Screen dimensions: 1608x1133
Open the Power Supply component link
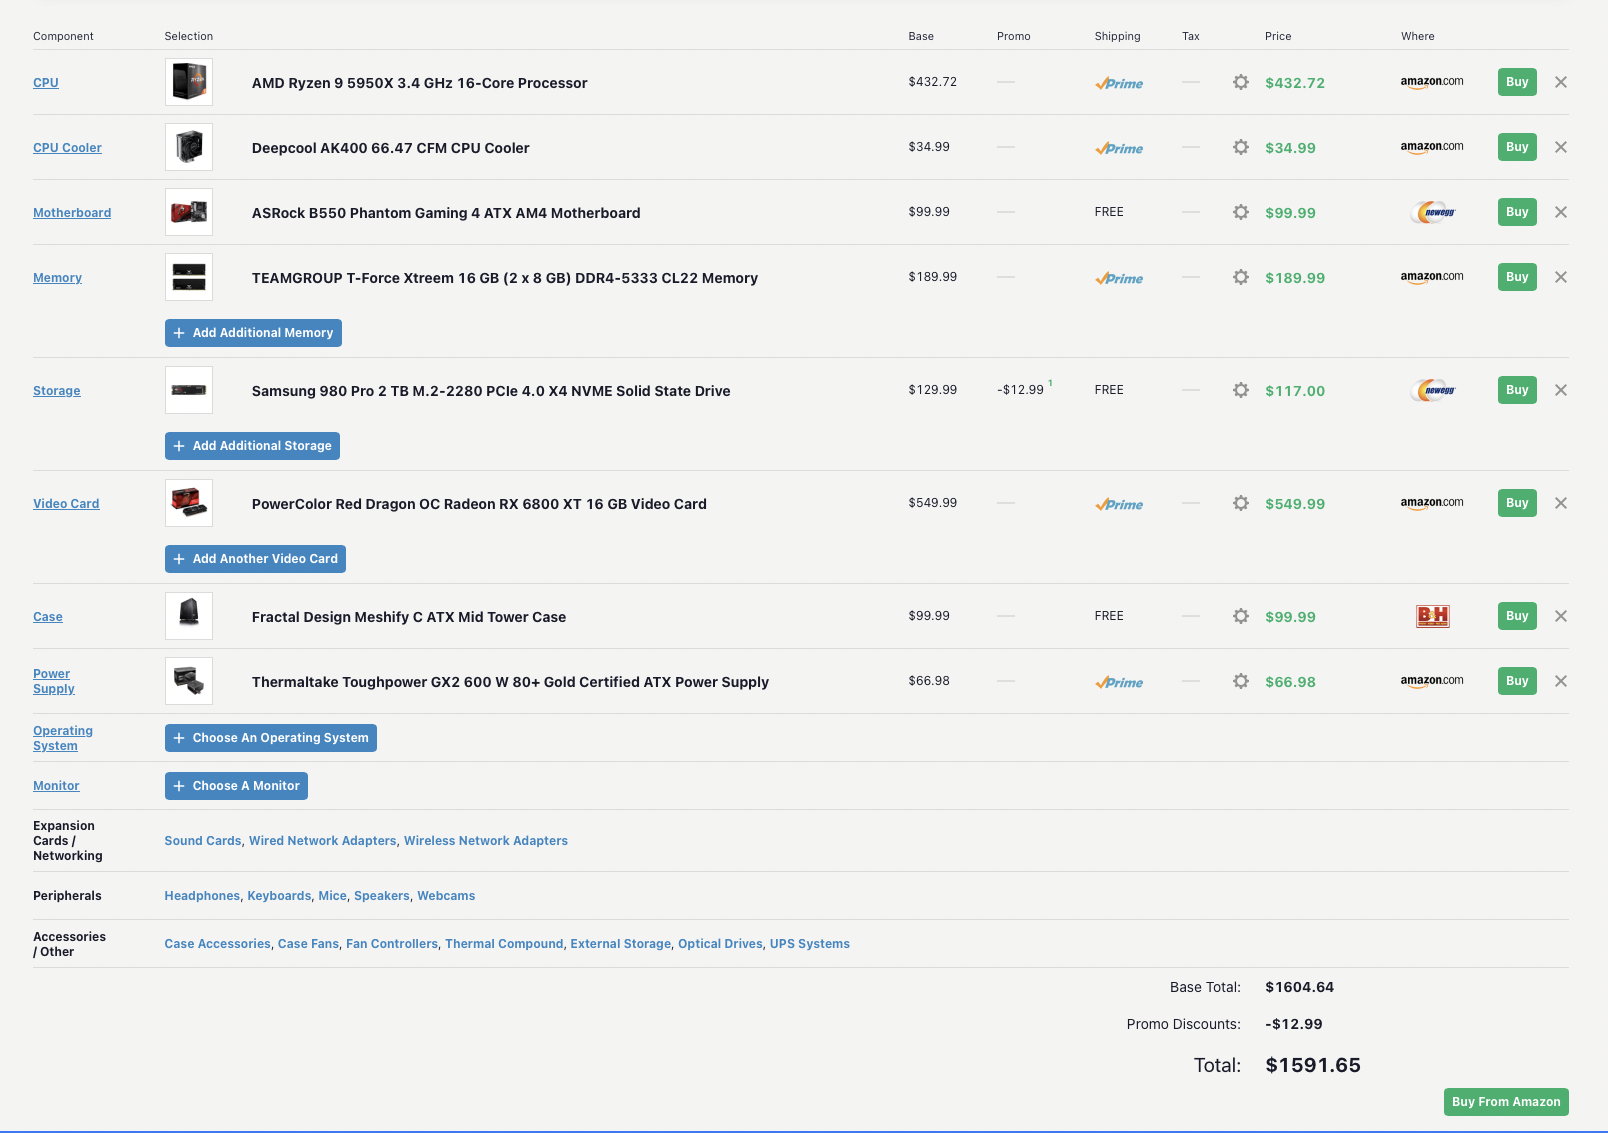point(54,681)
